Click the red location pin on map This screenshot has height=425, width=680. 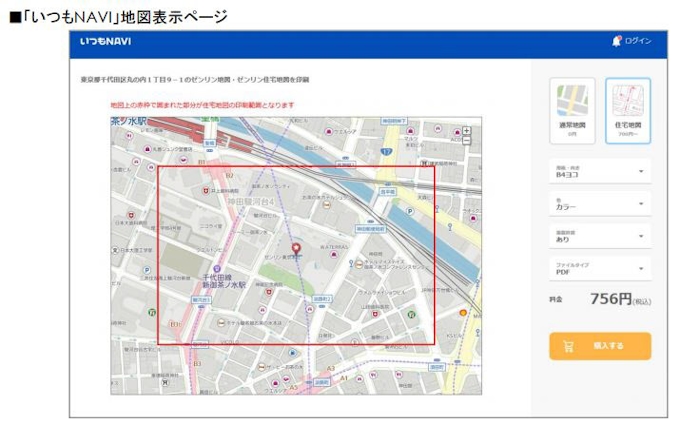295,249
